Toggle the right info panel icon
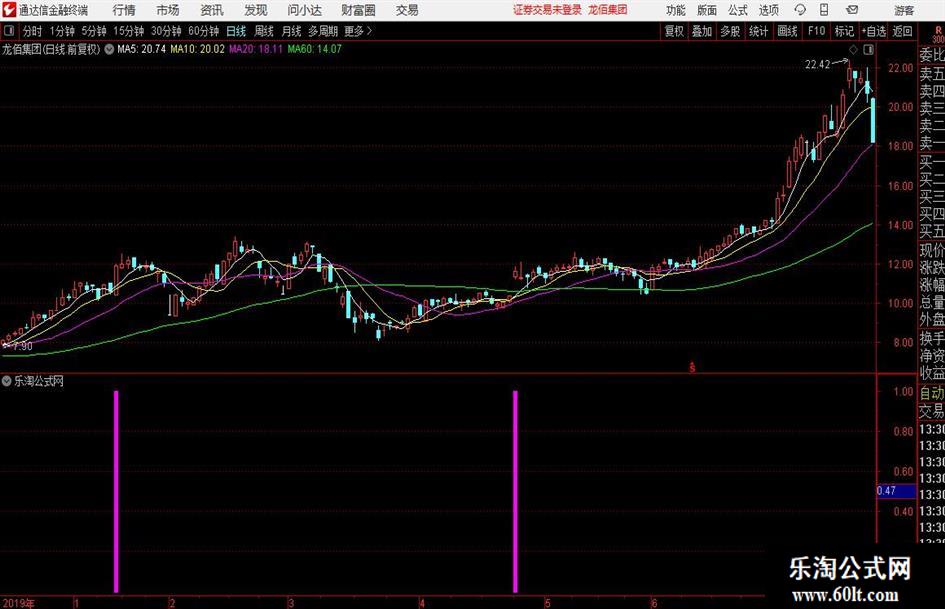The height and width of the screenshot is (609, 945). [868, 49]
